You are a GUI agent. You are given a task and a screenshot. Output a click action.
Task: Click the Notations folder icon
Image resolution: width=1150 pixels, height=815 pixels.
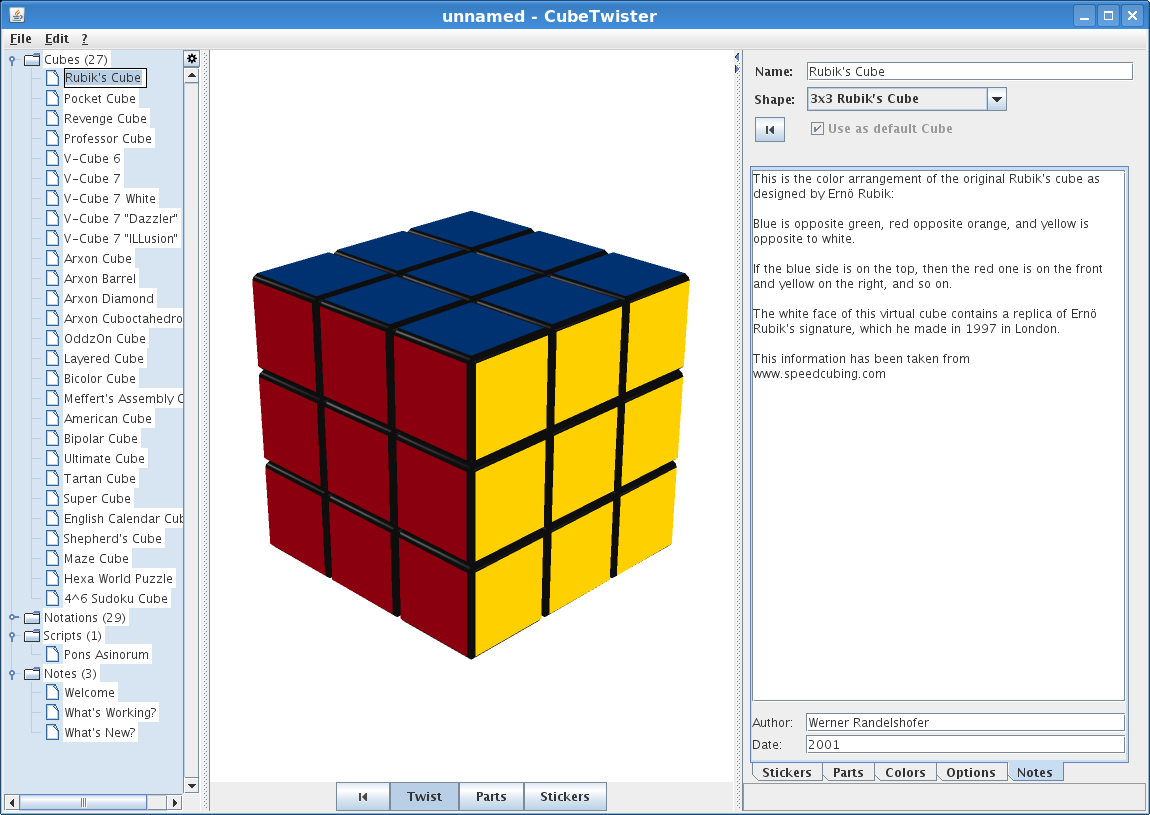tap(32, 618)
